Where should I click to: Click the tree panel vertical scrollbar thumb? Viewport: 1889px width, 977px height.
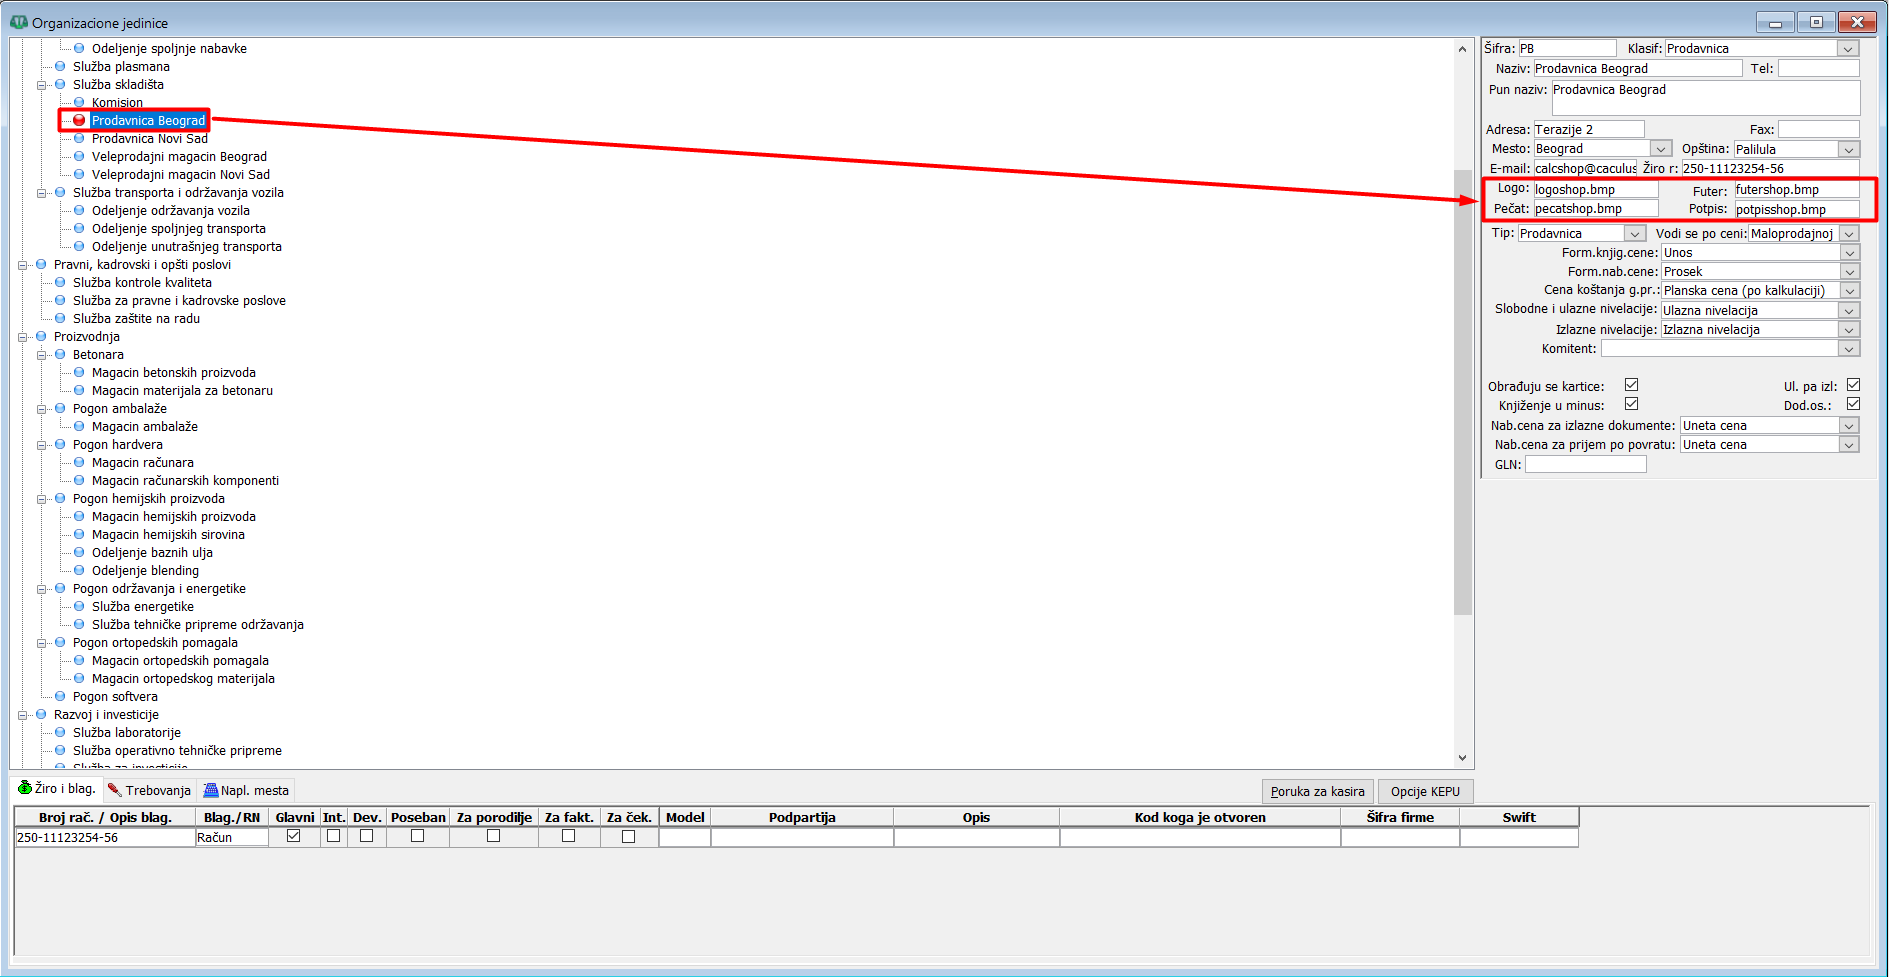coord(1462,390)
